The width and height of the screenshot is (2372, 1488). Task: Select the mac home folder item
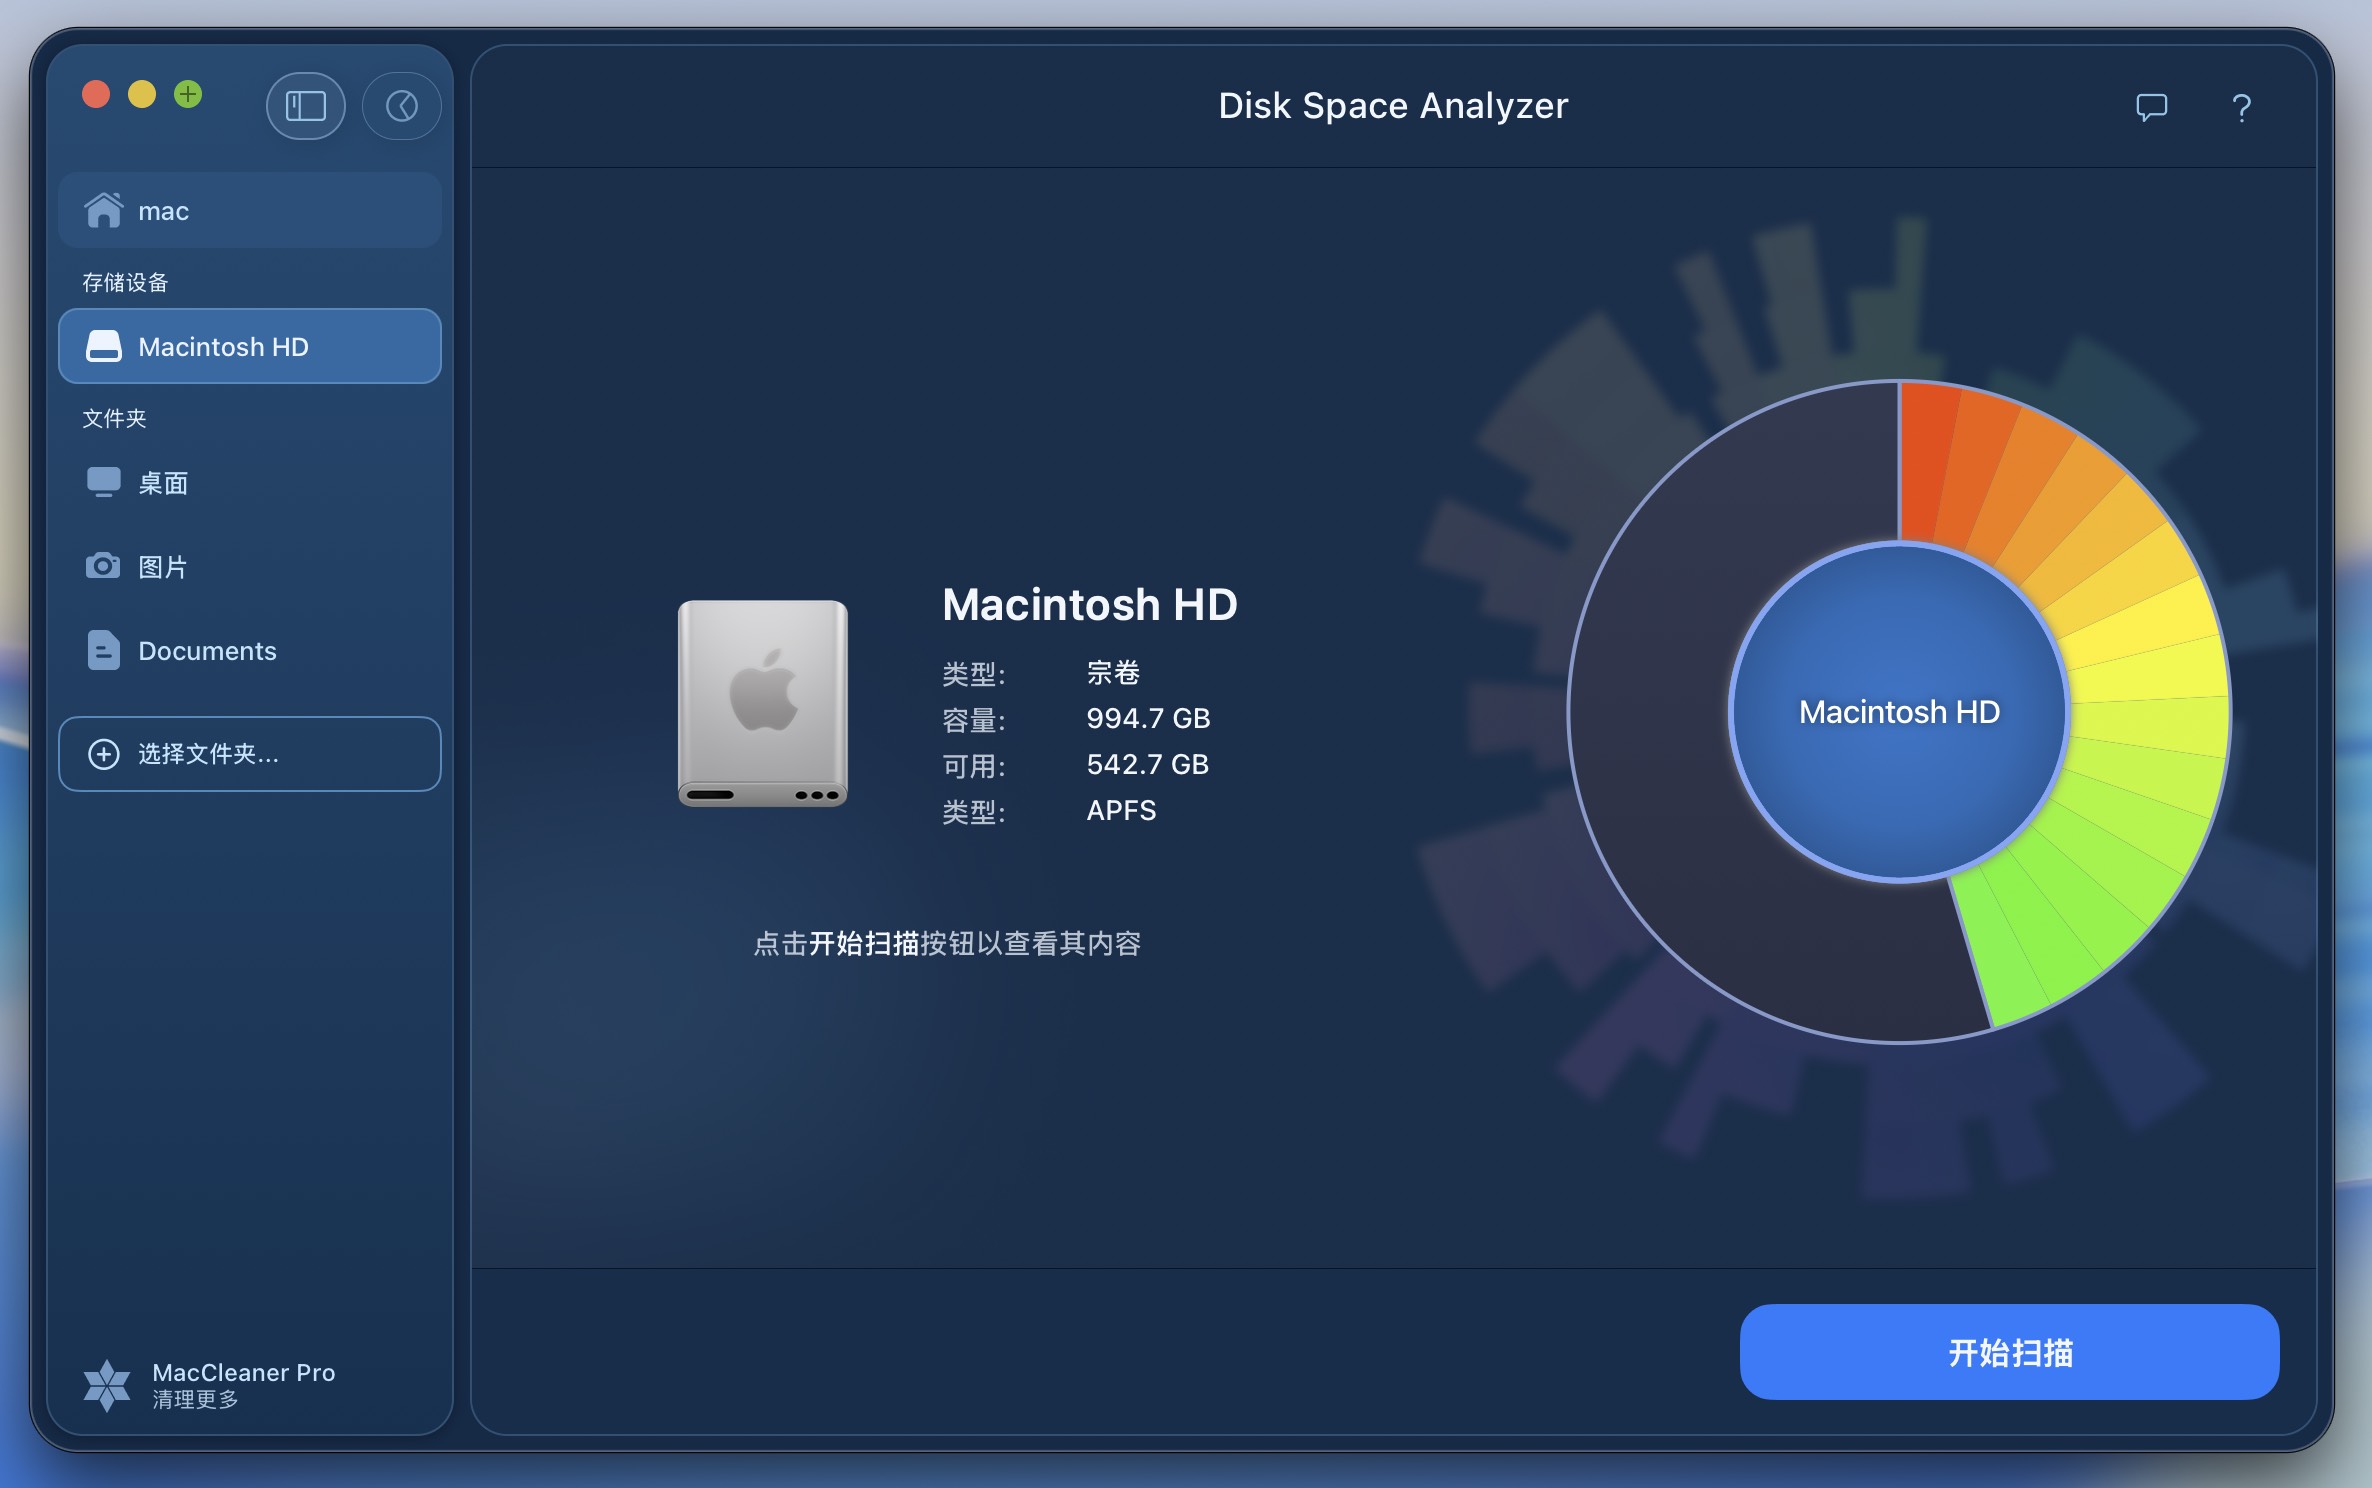[x=250, y=211]
